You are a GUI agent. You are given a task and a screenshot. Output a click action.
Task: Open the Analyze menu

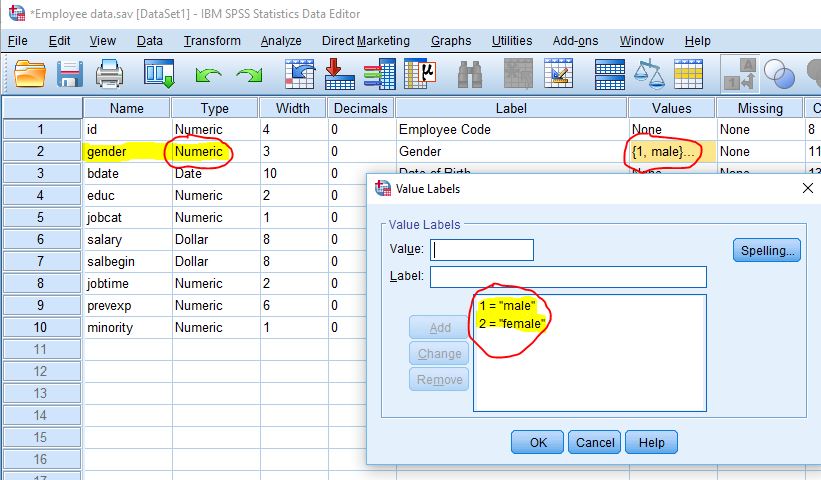281,41
